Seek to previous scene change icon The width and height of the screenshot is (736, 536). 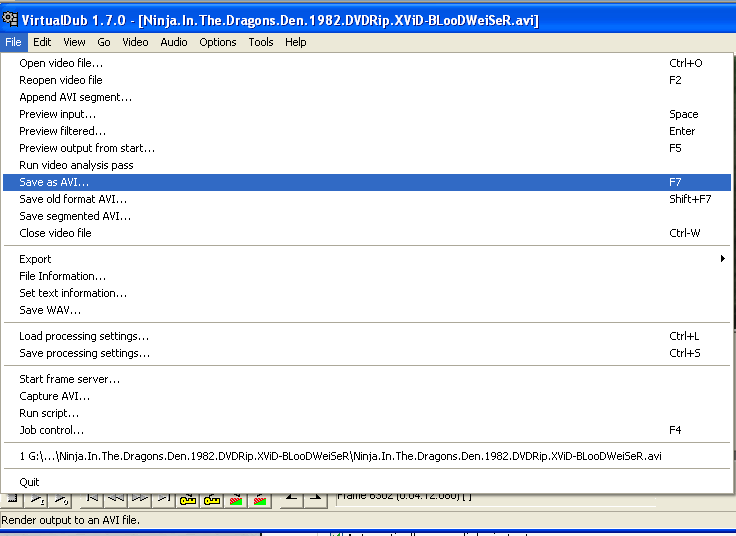click(236, 500)
